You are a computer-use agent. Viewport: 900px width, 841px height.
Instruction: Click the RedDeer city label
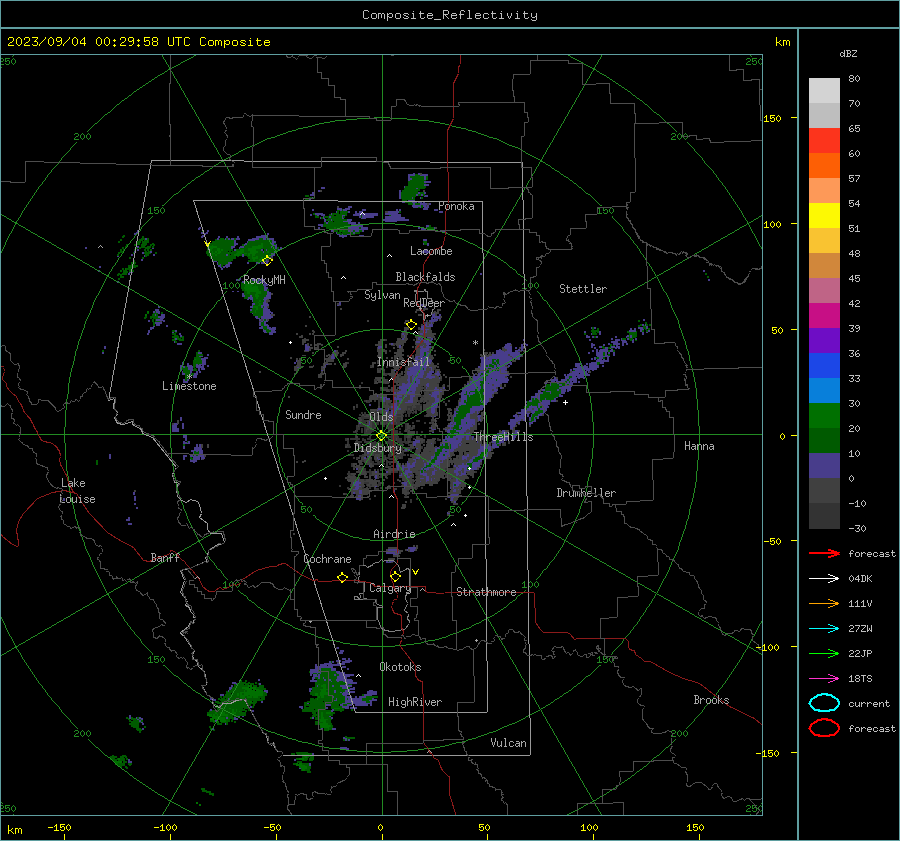(424, 303)
